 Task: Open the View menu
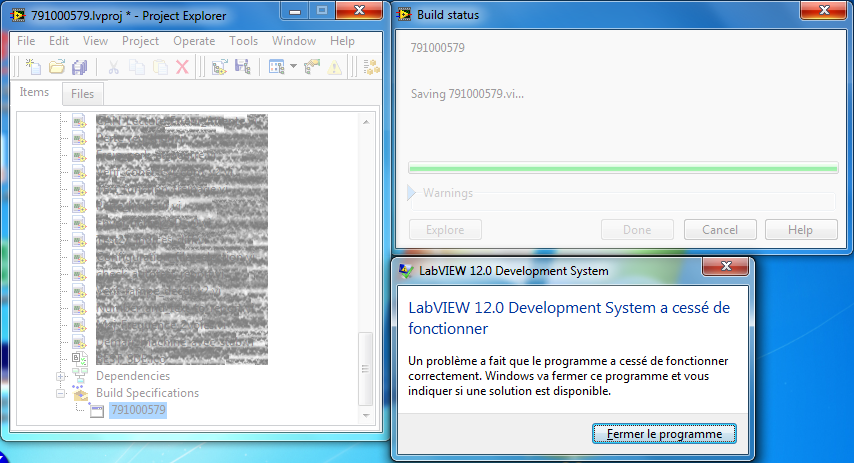pos(95,41)
